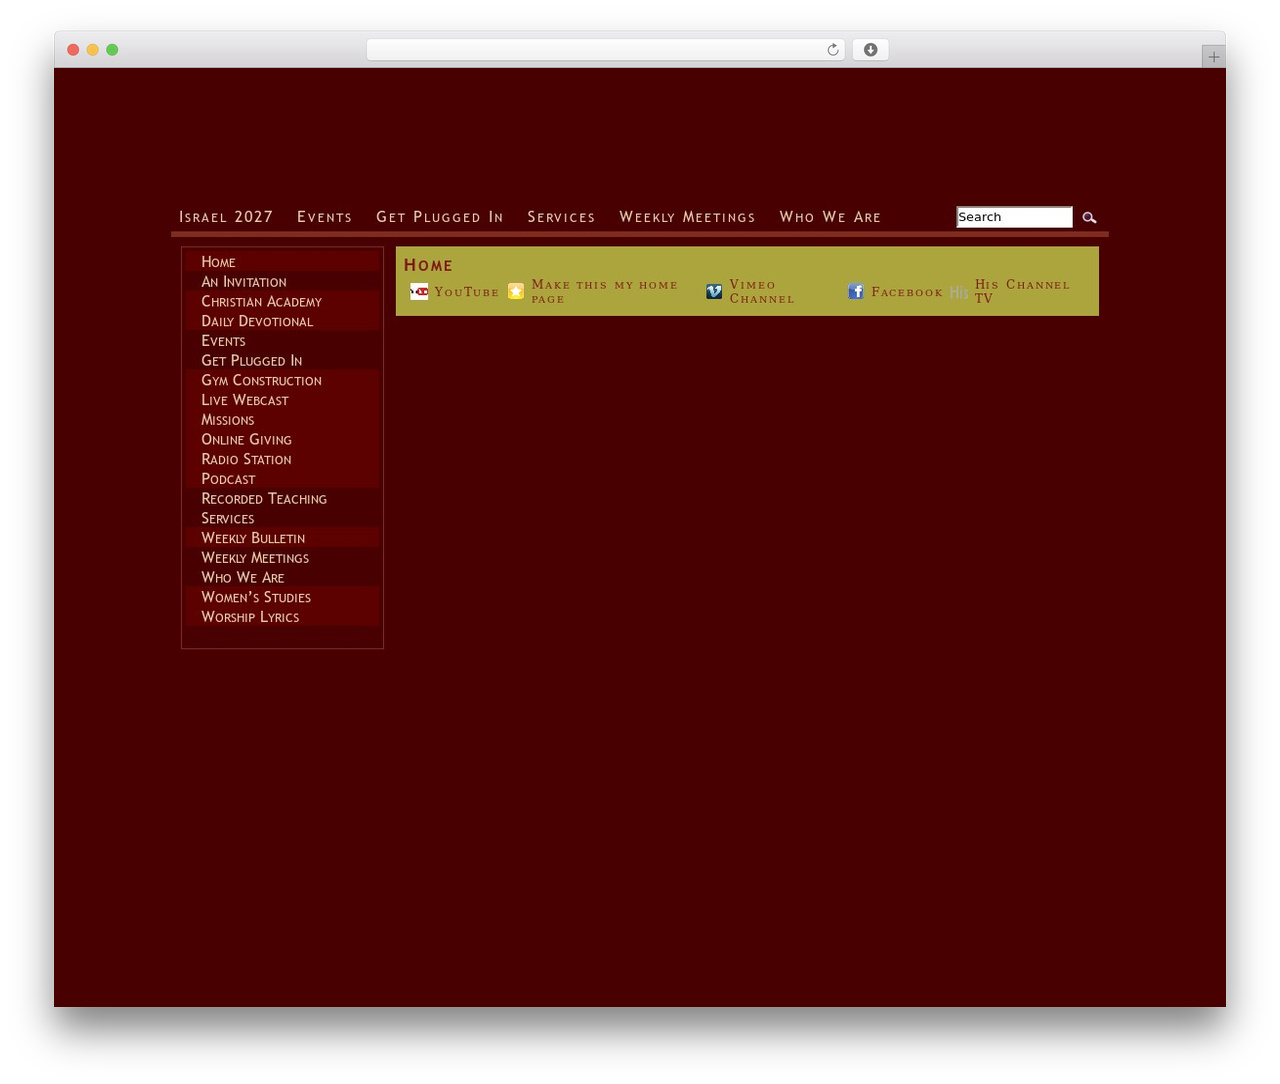
Task: Click the Search input field
Action: (x=1014, y=217)
